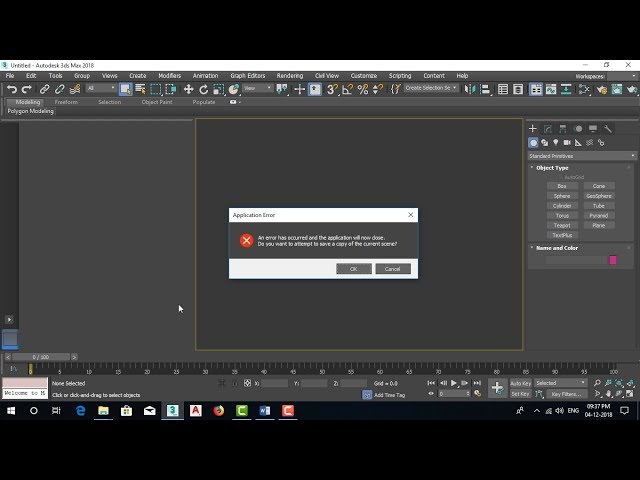
Task: Activate Select and Move tool
Action: [188, 89]
